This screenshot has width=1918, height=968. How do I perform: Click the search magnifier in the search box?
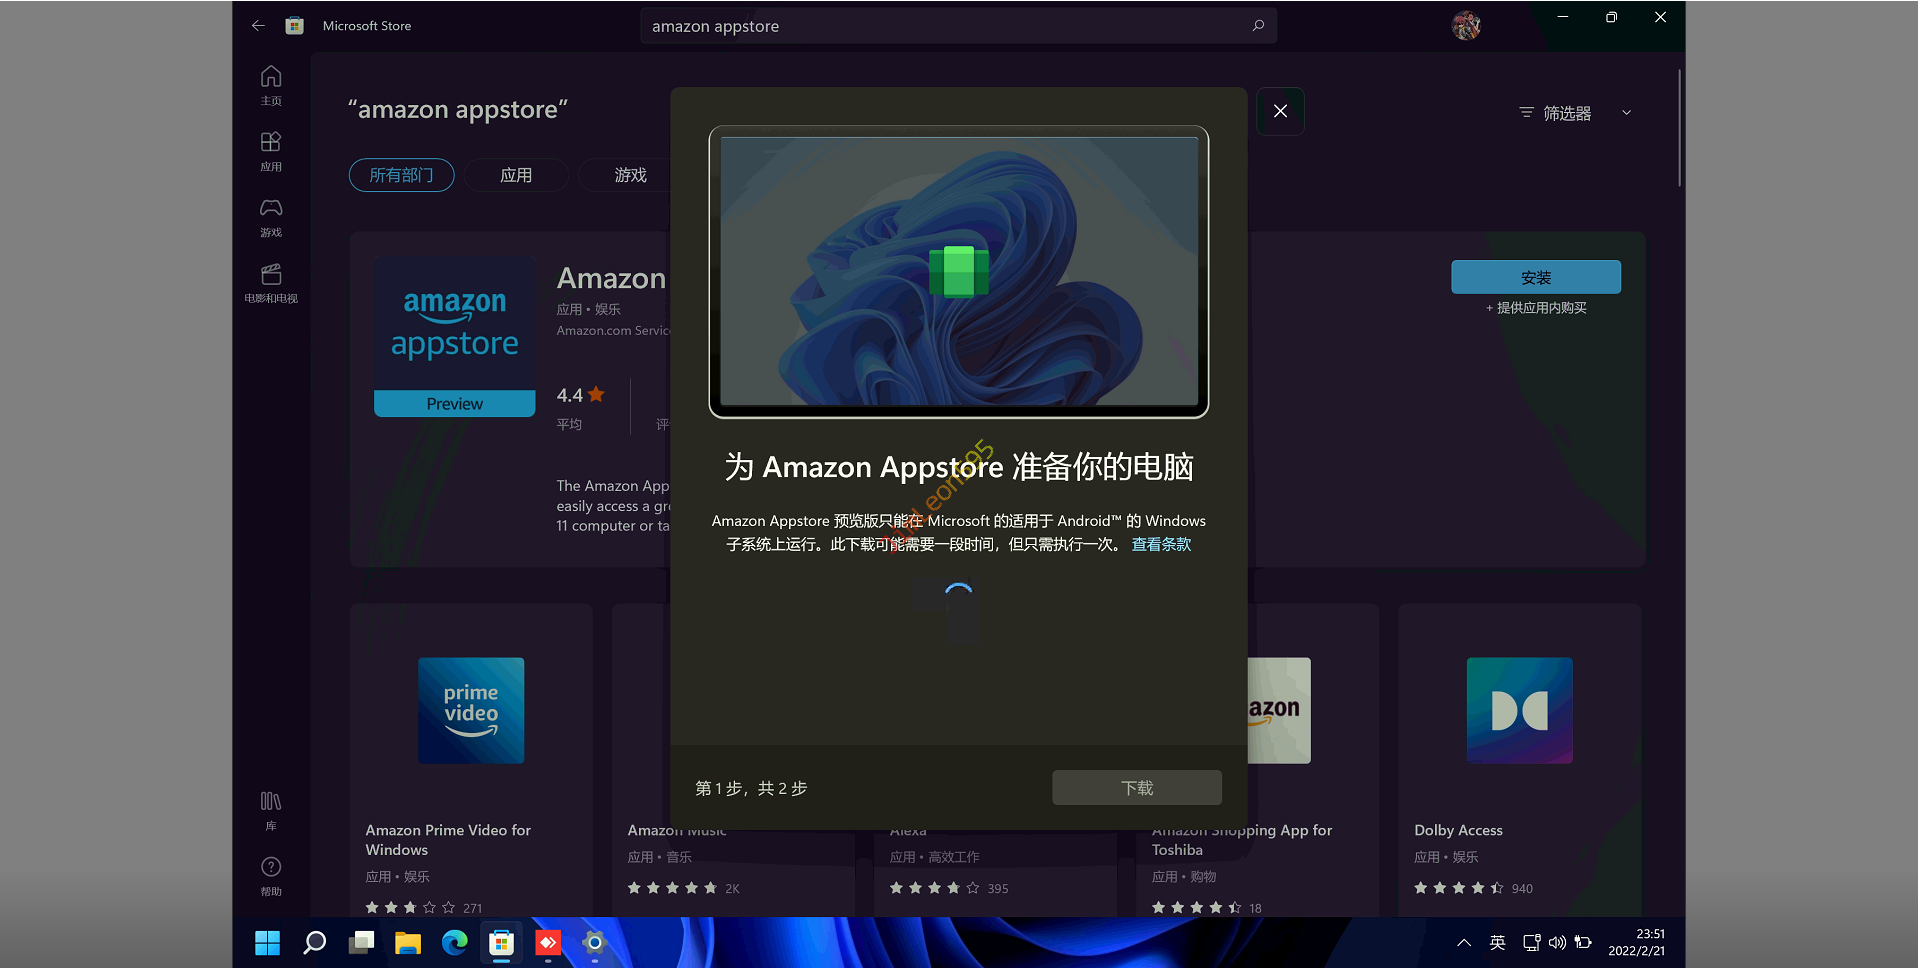pyautogui.click(x=1258, y=26)
